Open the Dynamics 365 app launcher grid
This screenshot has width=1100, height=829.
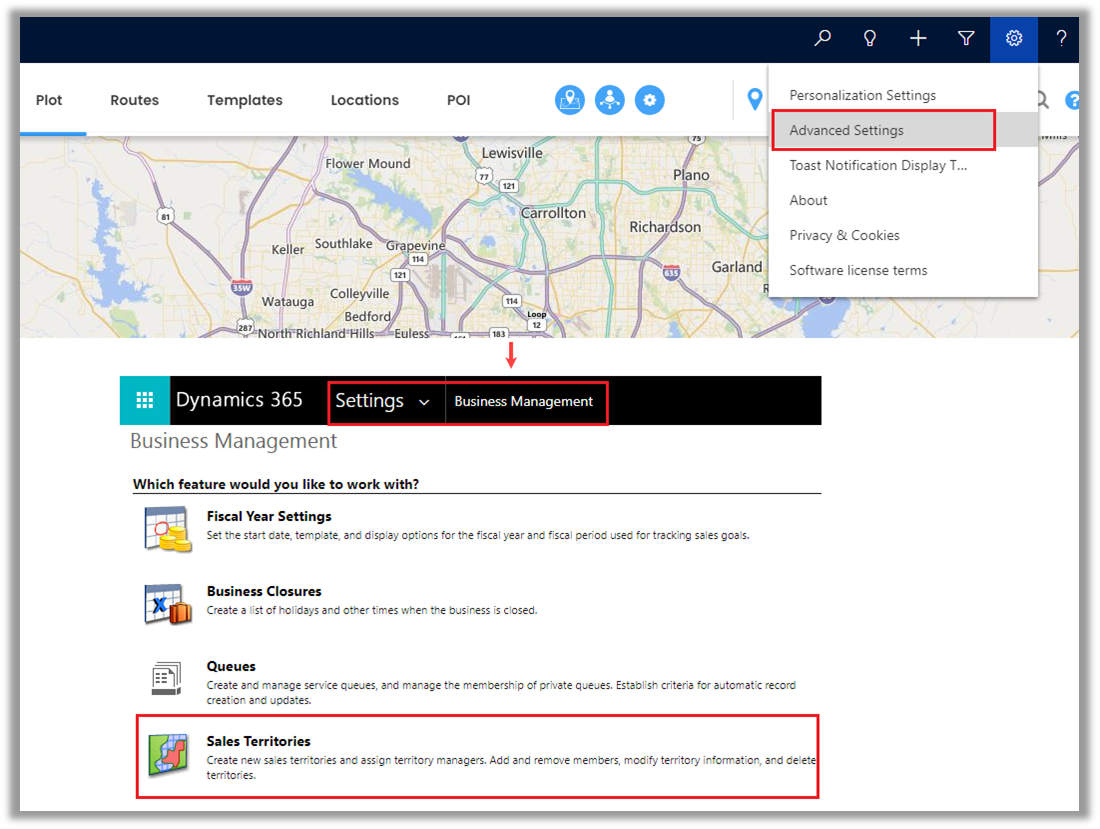pyautogui.click(x=145, y=401)
